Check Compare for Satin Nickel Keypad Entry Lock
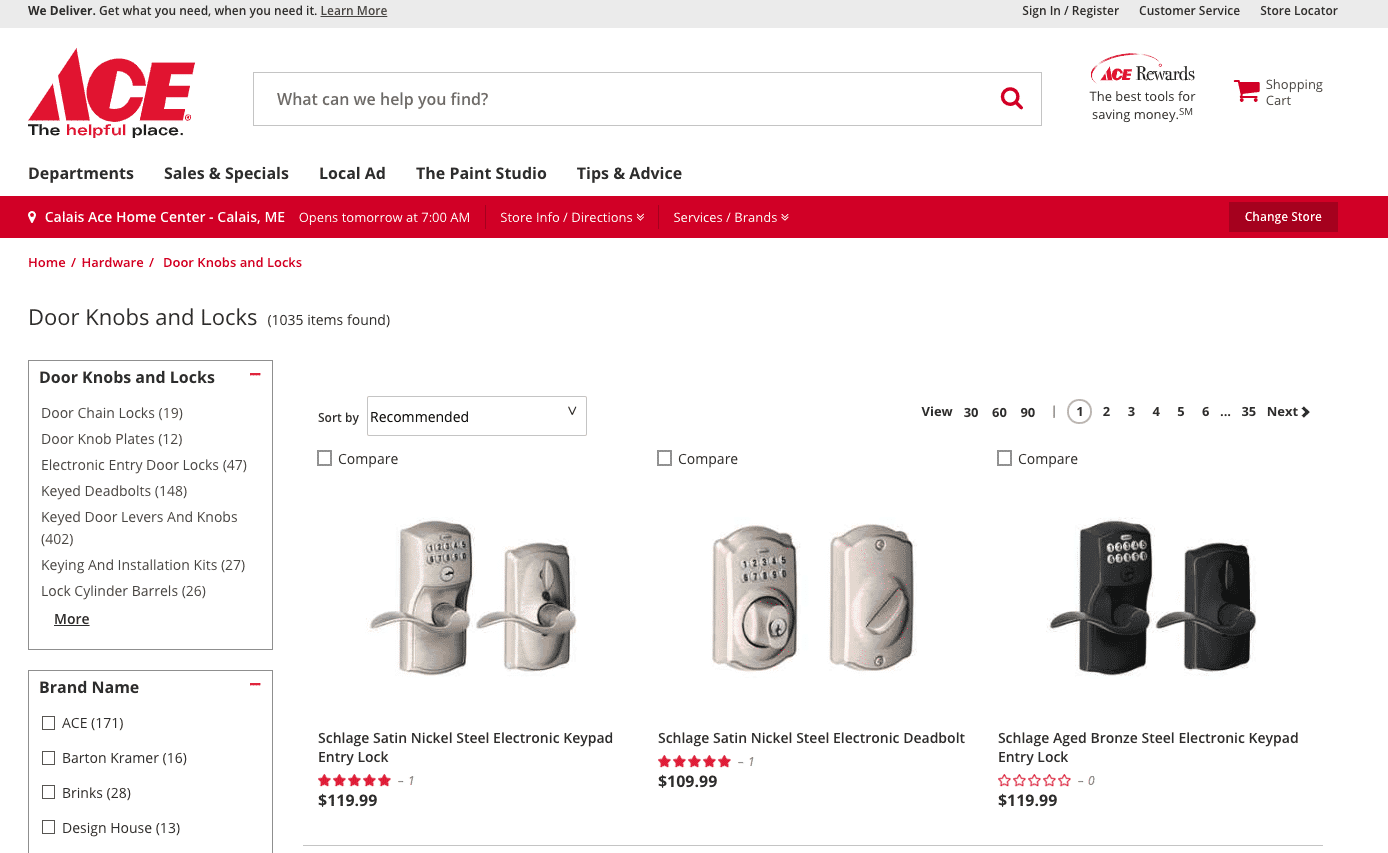 (x=324, y=458)
